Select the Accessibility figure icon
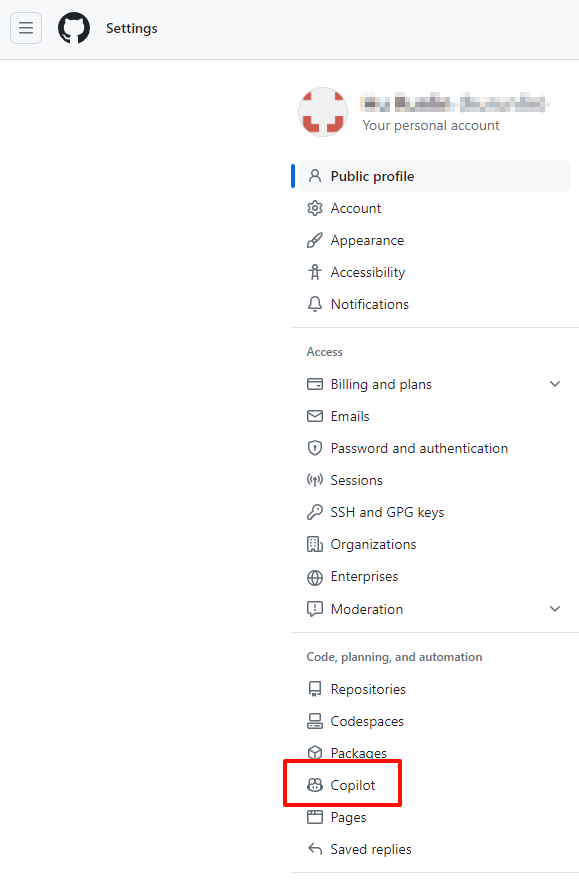 click(x=315, y=272)
